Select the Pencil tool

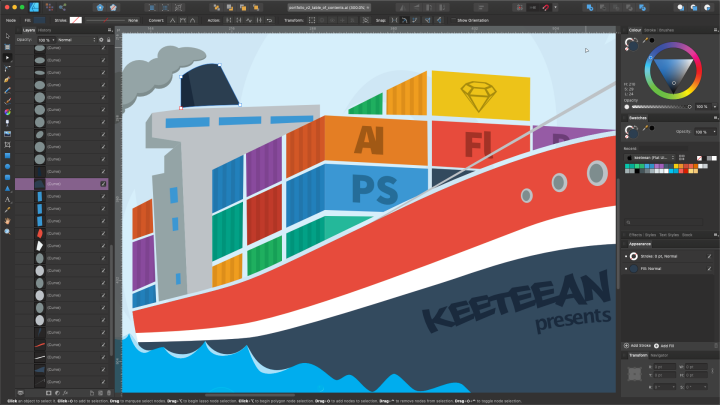click(7, 90)
